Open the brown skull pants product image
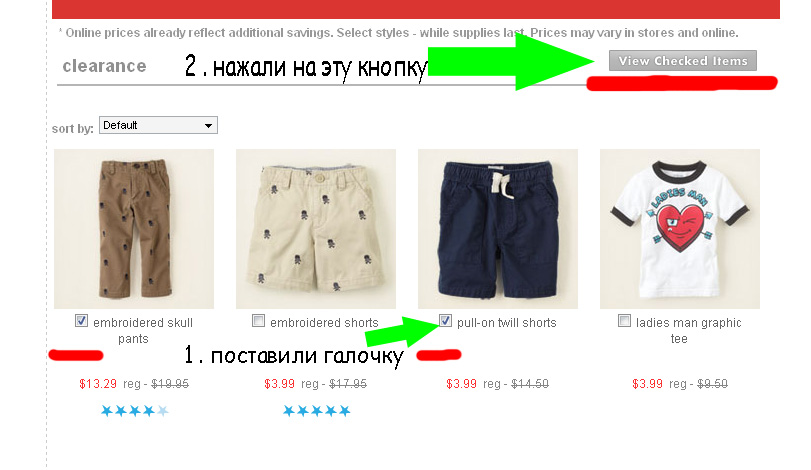 [x=134, y=229]
